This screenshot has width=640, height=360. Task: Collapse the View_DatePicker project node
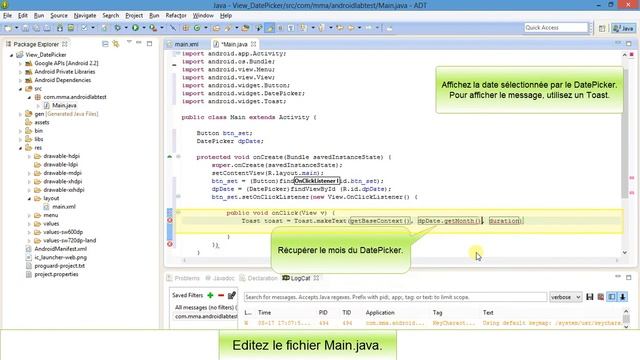pos(11,55)
